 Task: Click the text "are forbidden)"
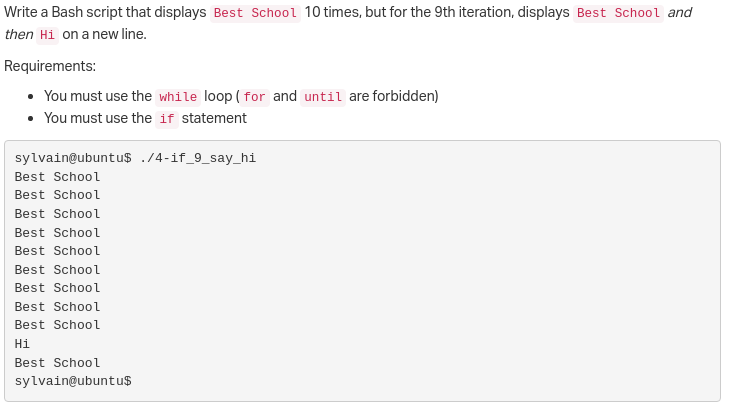[394, 96]
